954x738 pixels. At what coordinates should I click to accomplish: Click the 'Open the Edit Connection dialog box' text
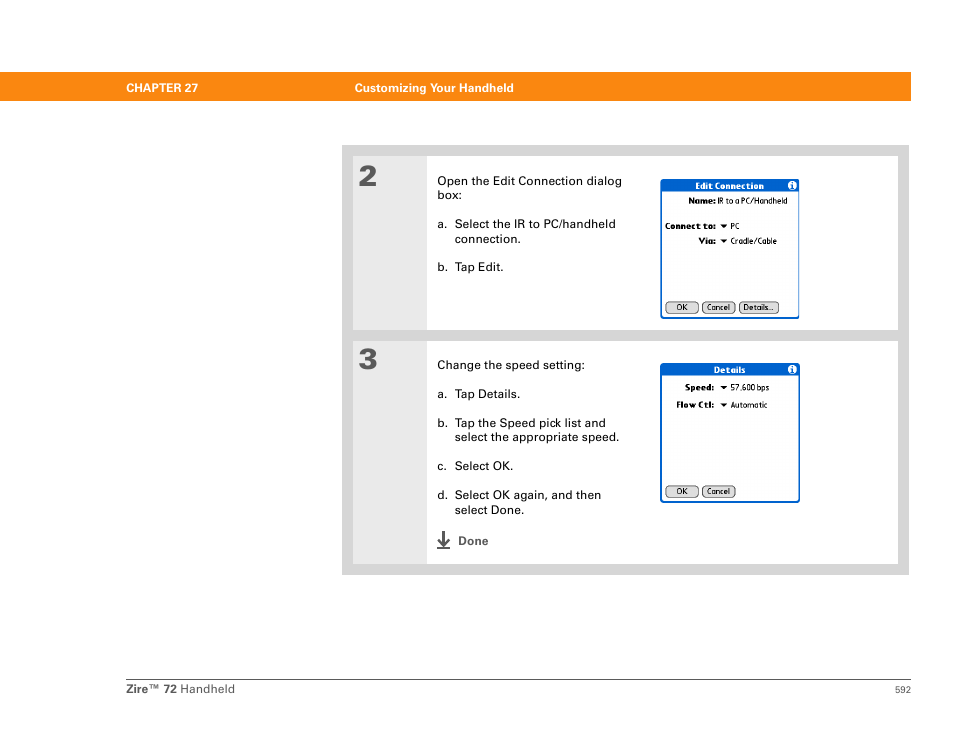pos(529,188)
